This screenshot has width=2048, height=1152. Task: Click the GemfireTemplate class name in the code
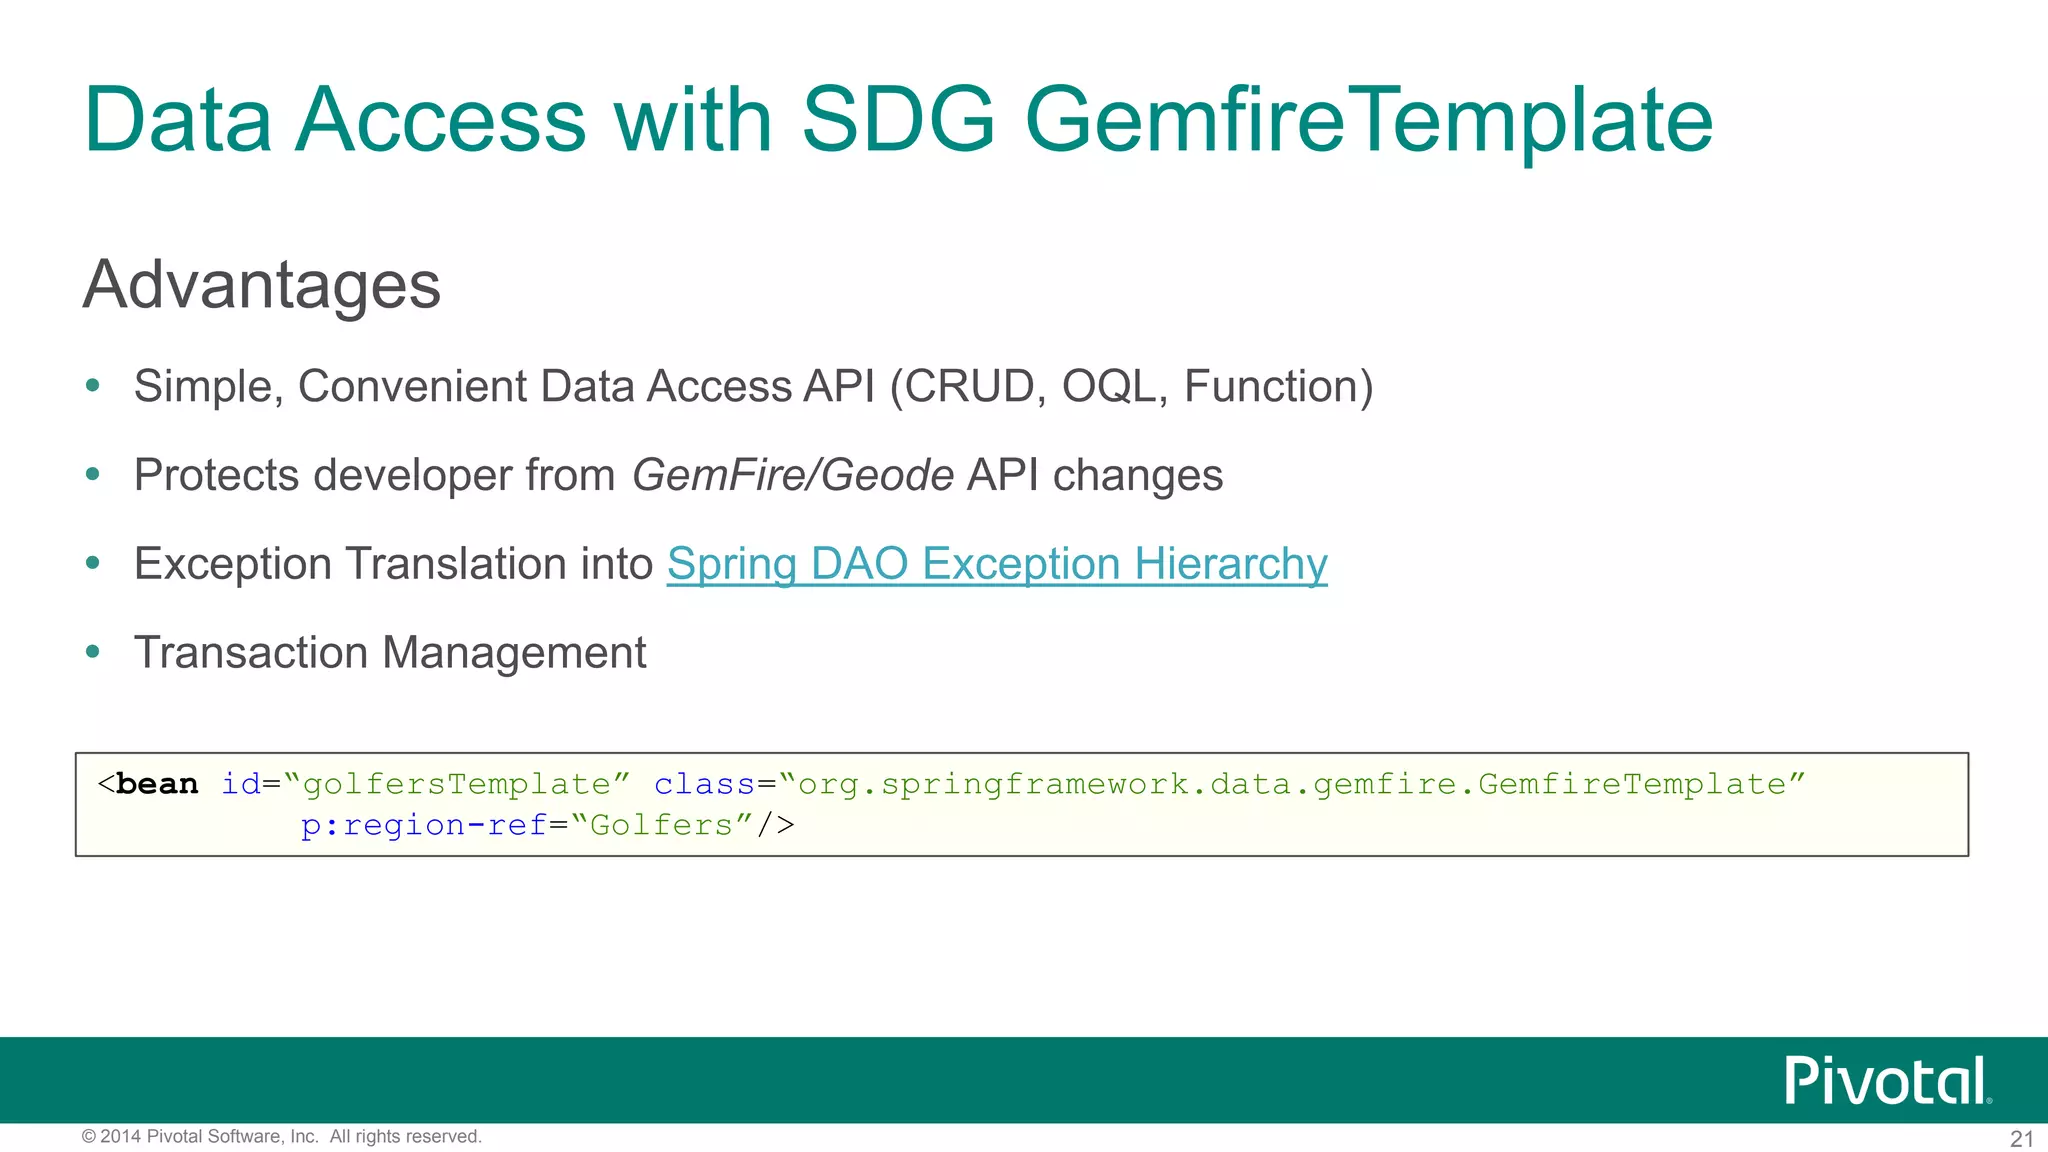click(x=1632, y=784)
